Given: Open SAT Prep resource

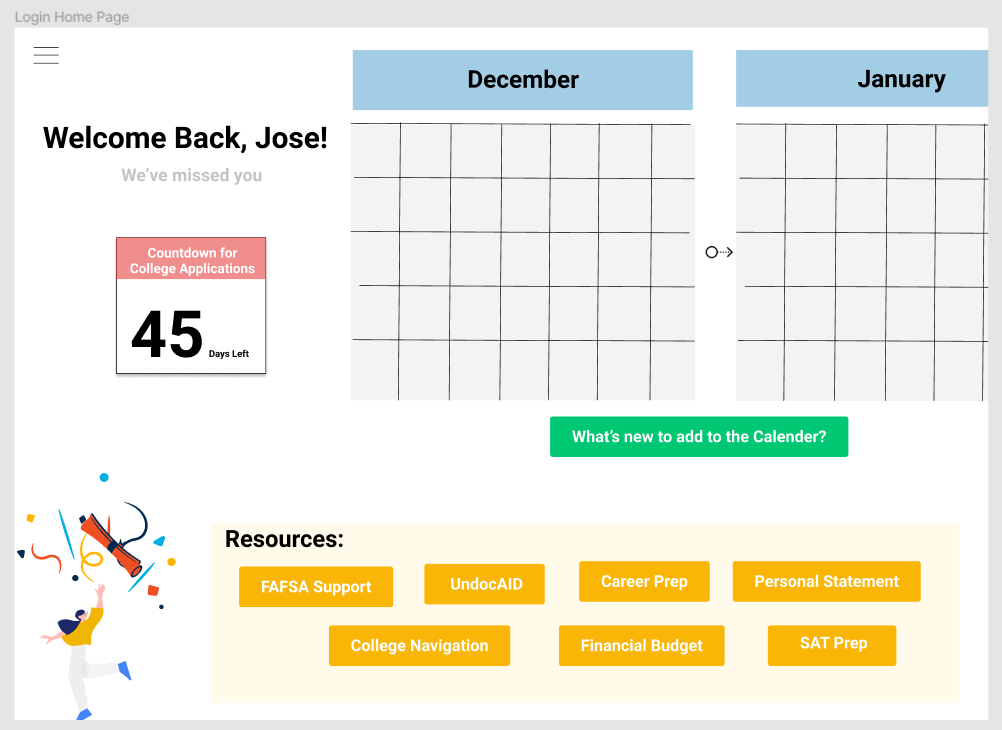Looking at the screenshot, I should pos(832,646).
